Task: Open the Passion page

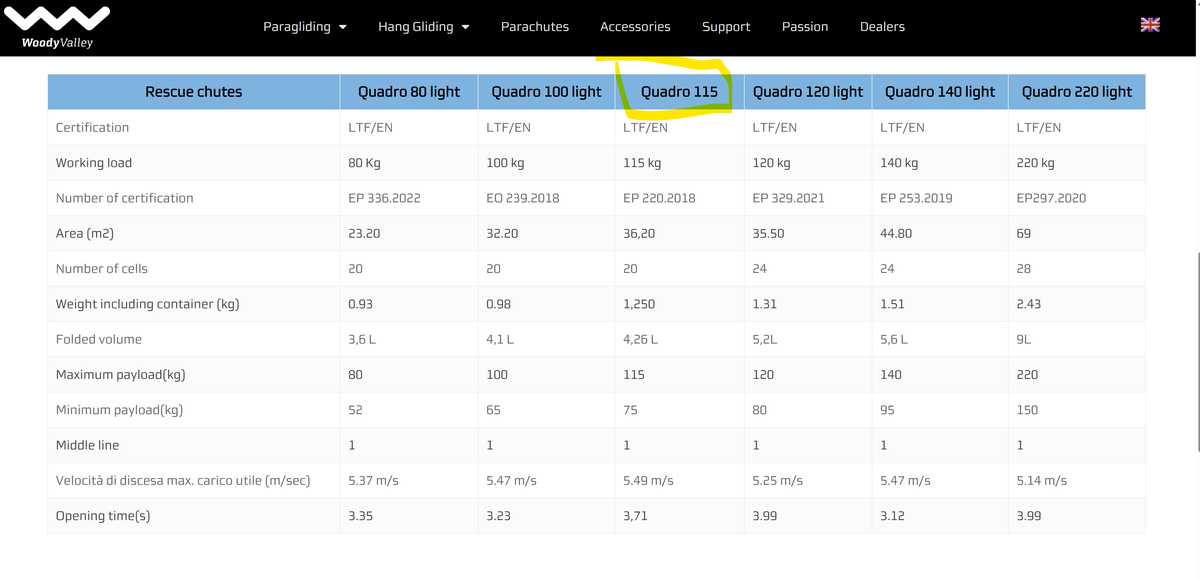Action: [x=805, y=27]
